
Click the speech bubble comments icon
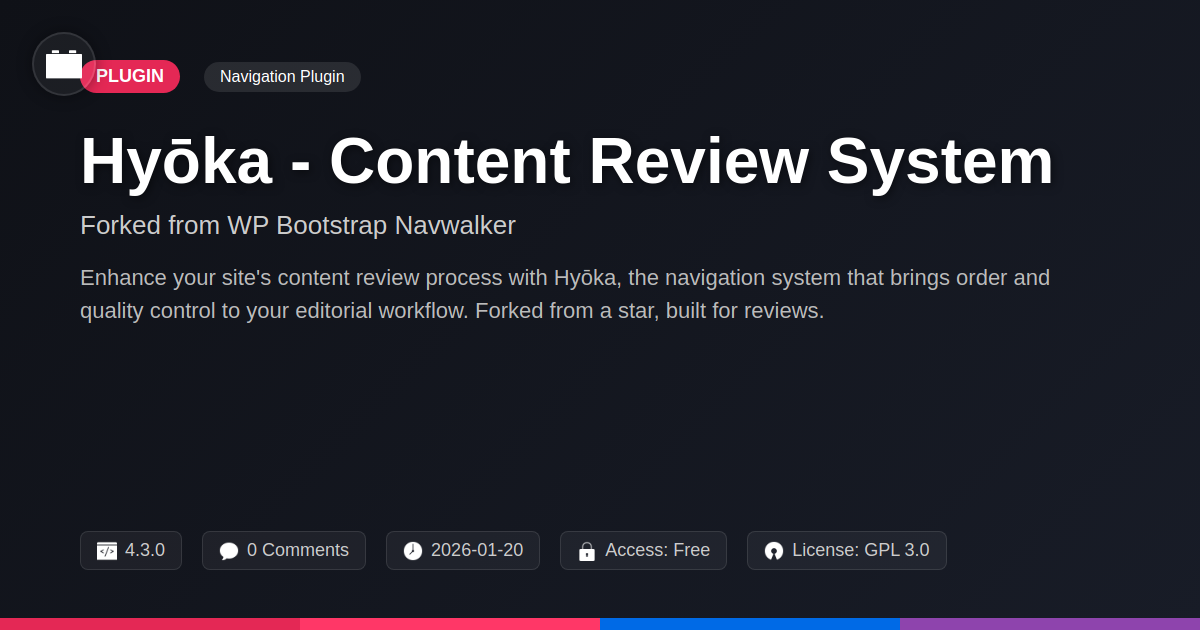coord(229,551)
